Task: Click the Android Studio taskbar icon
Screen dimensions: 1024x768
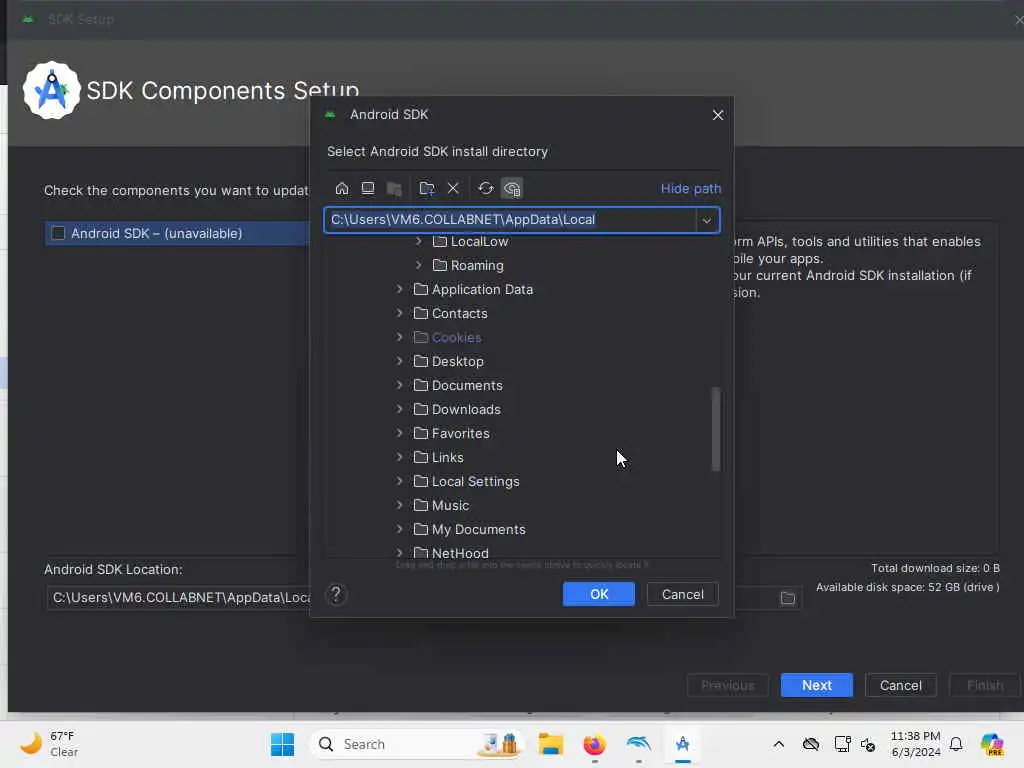Action: (x=682, y=744)
